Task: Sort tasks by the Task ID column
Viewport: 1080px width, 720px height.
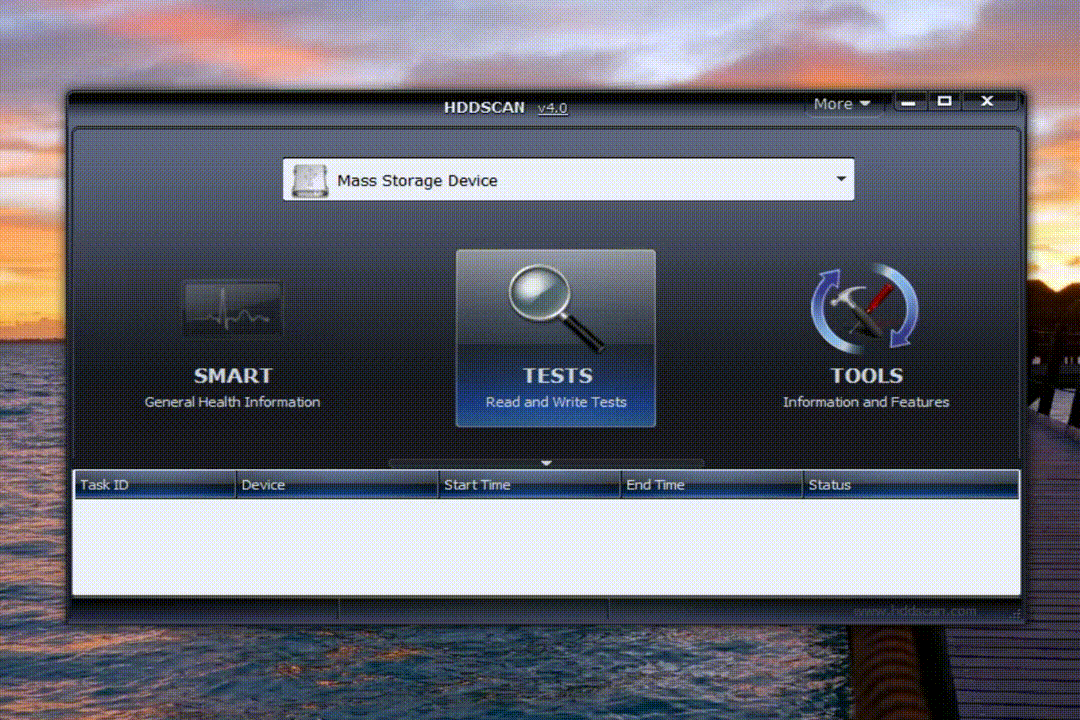Action: [x=155, y=484]
